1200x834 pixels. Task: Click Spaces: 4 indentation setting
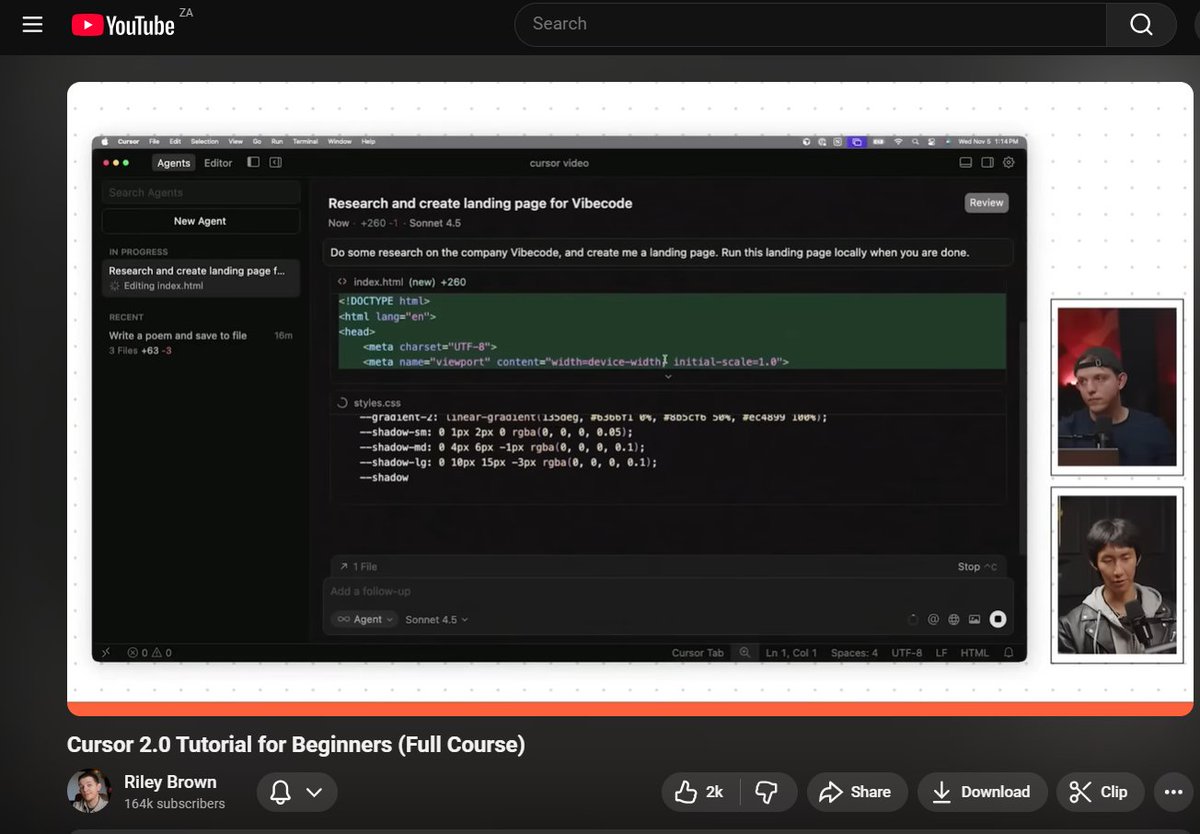pos(854,652)
